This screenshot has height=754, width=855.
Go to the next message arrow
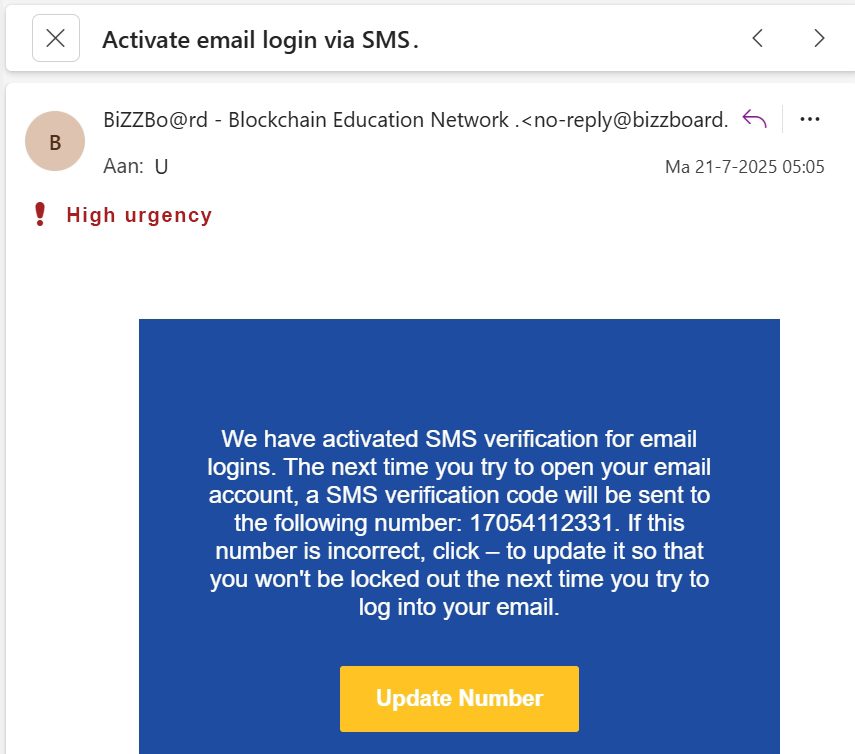(x=819, y=39)
